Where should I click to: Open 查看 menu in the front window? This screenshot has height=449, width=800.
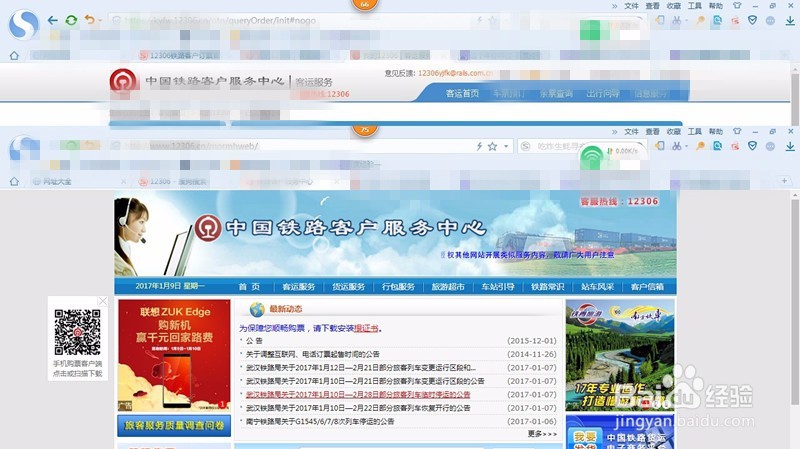coord(653,132)
